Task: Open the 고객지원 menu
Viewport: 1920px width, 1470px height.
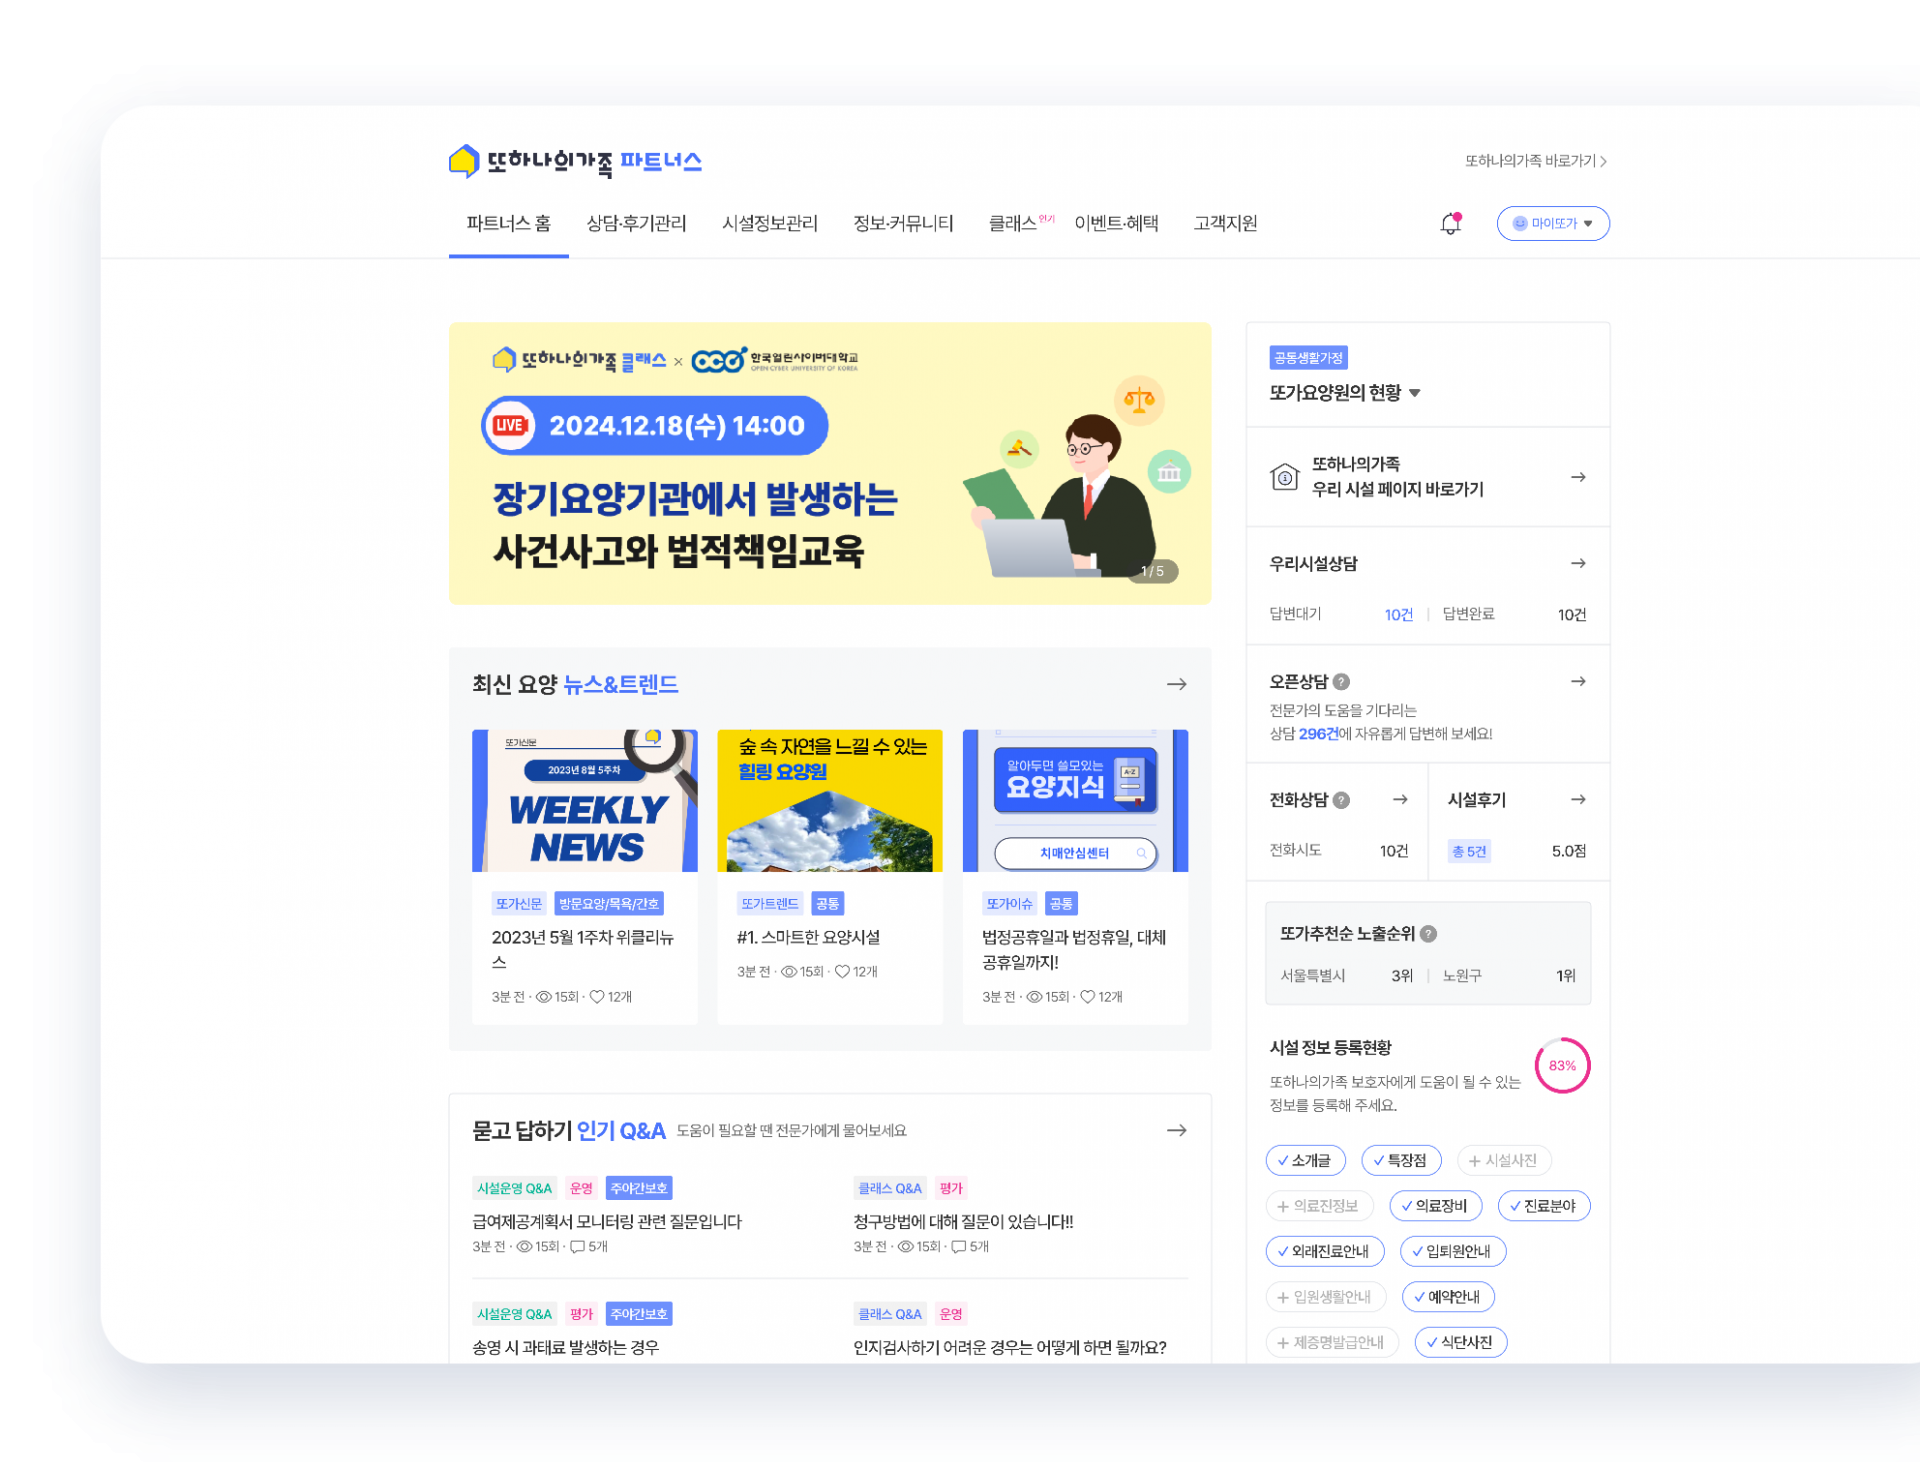Action: point(1225,223)
